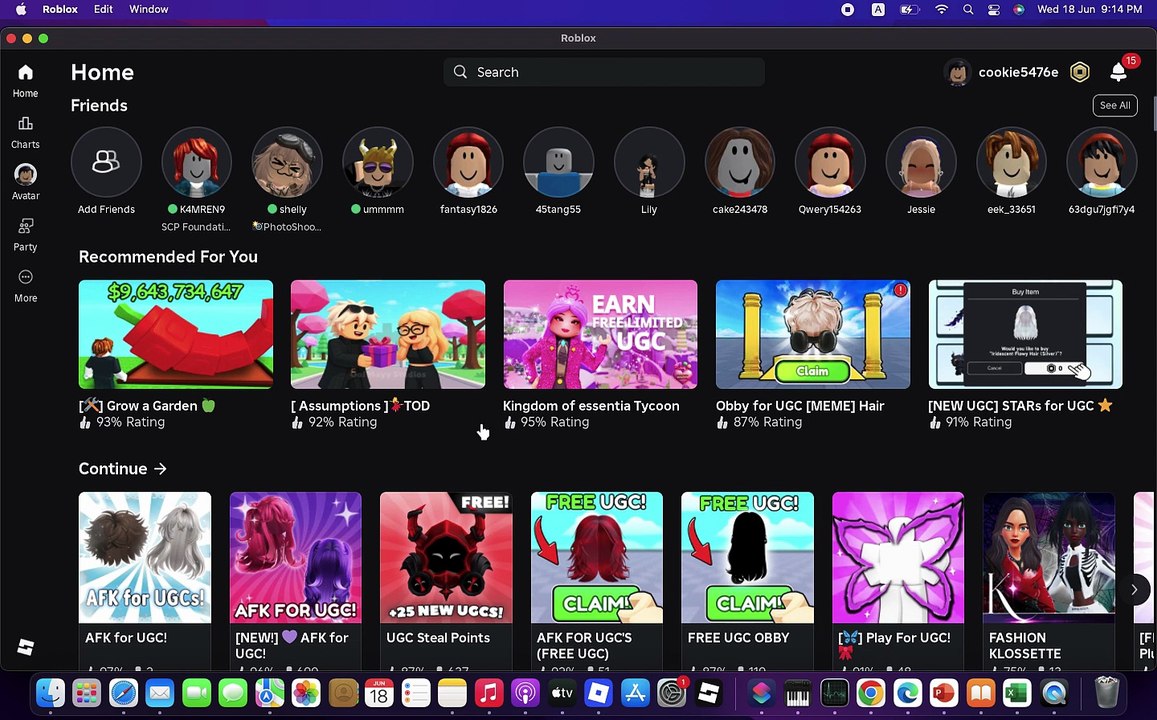Open friend Lily's avatar
1157x720 pixels.
click(x=649, y=162)
